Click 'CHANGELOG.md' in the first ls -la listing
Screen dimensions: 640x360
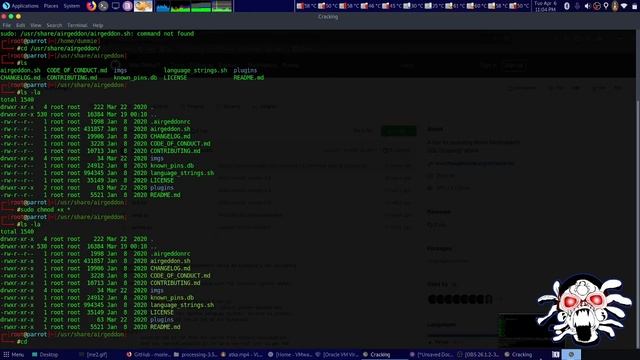pos(170,136)
